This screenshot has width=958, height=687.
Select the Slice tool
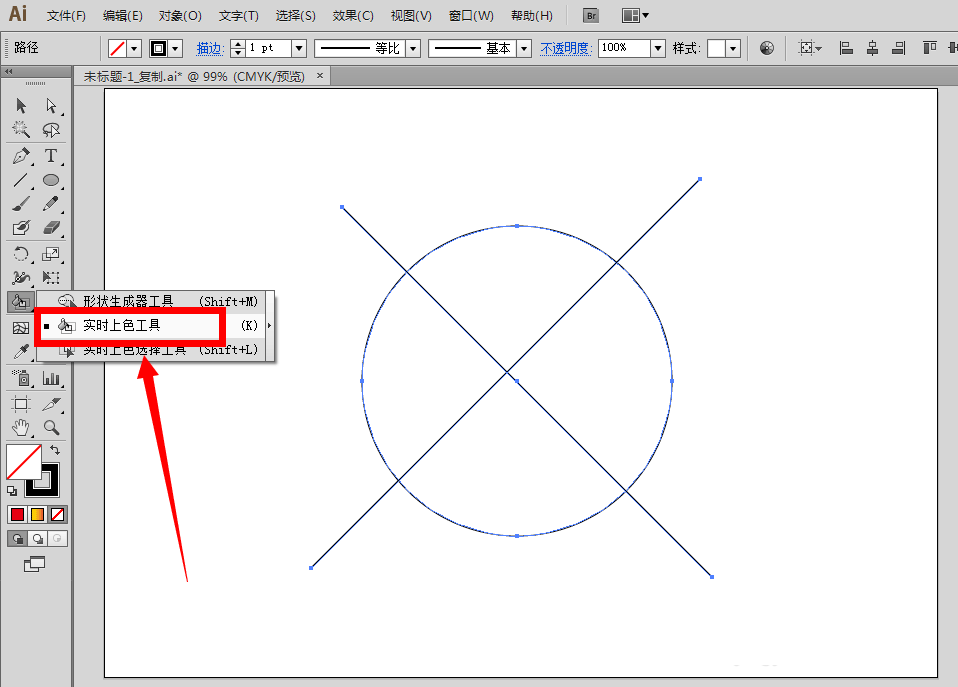pyautogui.click(x=51, y=404)
